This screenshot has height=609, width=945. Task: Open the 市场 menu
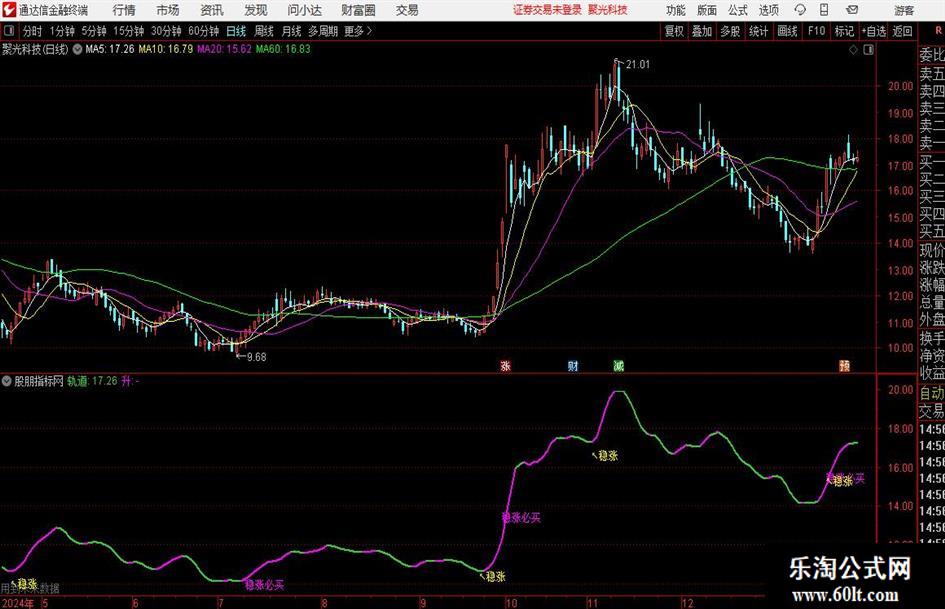(x=168, y=10)
